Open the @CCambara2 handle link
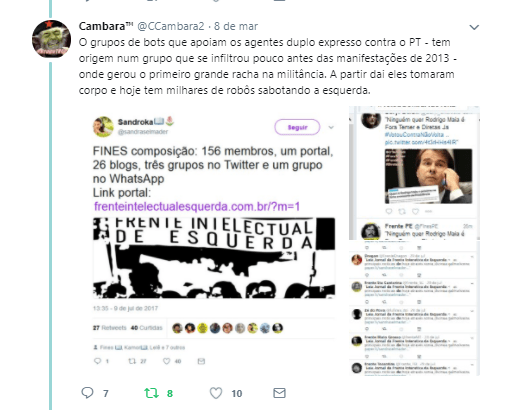The width and height of the screenshot is (505, 410). click(171, 26)
